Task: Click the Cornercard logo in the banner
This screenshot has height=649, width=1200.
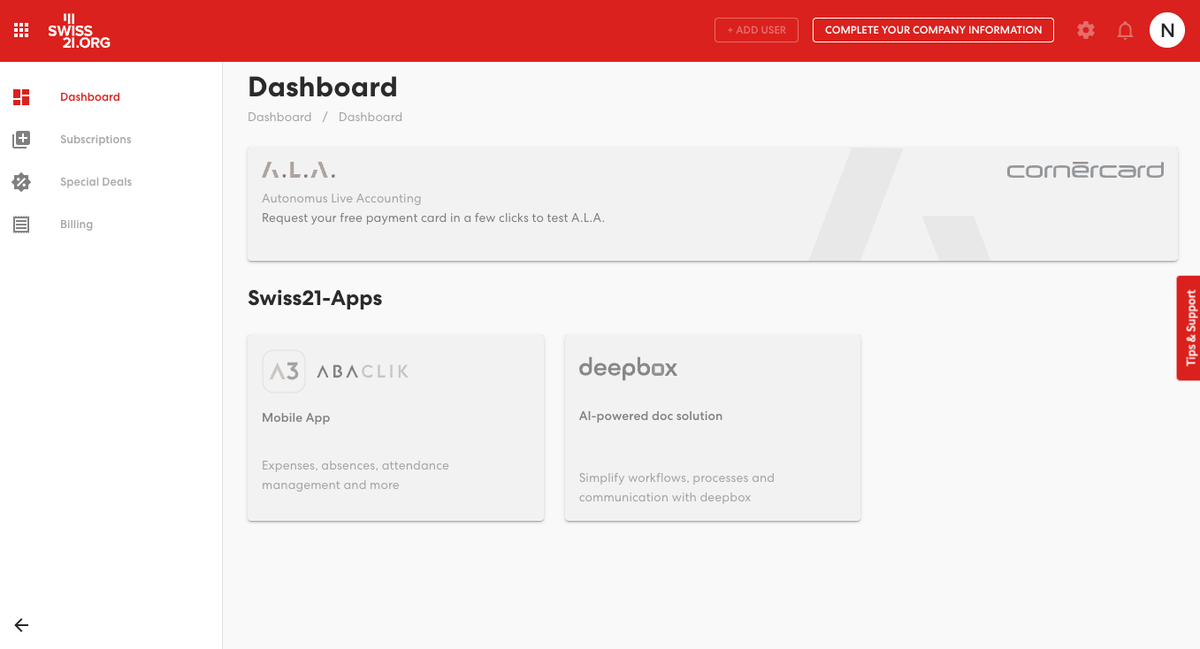Action: [x=1085, y=170]
